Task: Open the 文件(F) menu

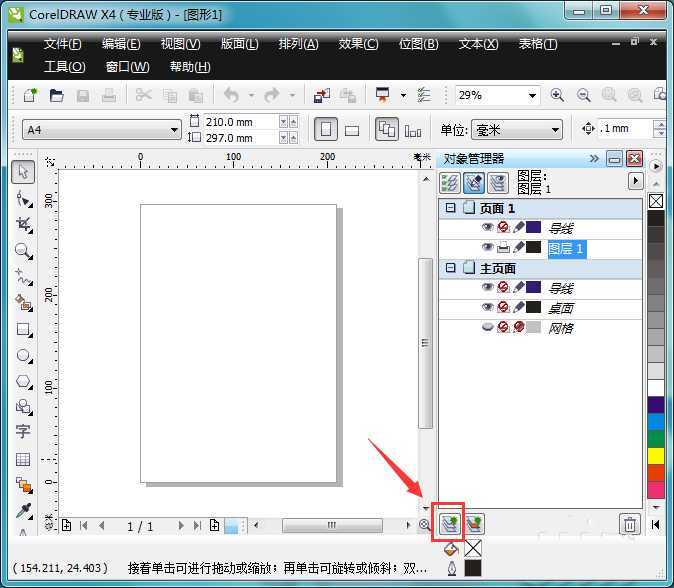Action: click(62, 44)
